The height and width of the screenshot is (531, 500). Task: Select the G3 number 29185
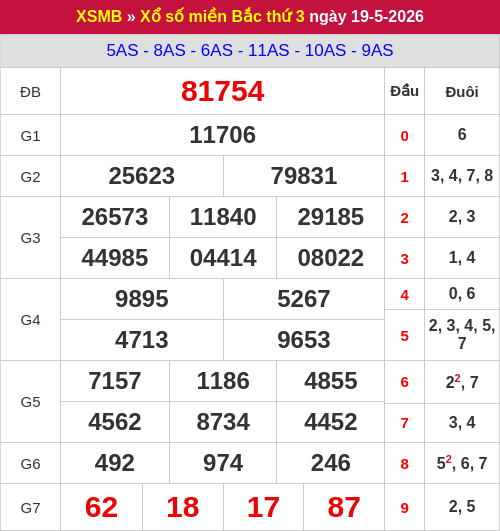click(x=331, y=217)
